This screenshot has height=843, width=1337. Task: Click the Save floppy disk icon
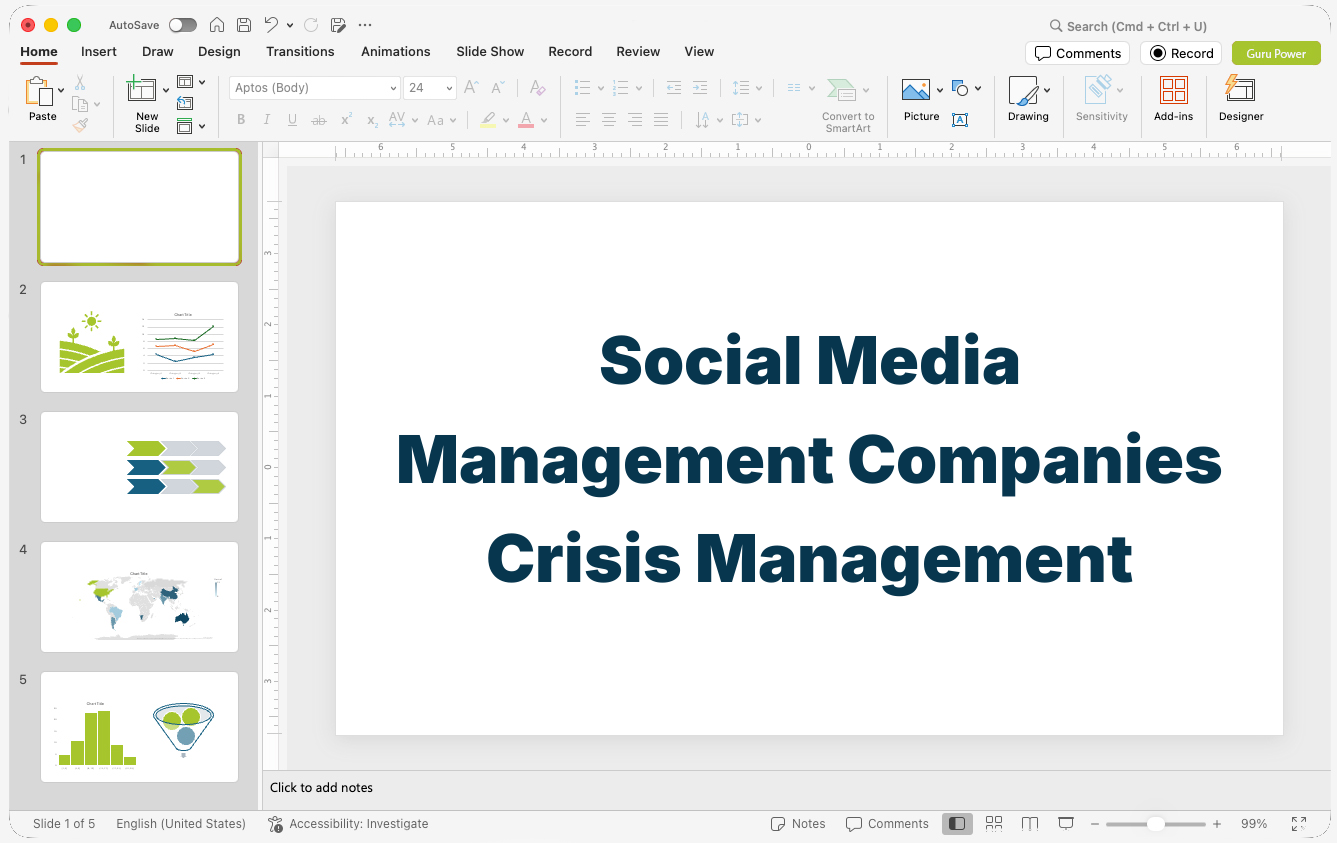pos(244,25)
